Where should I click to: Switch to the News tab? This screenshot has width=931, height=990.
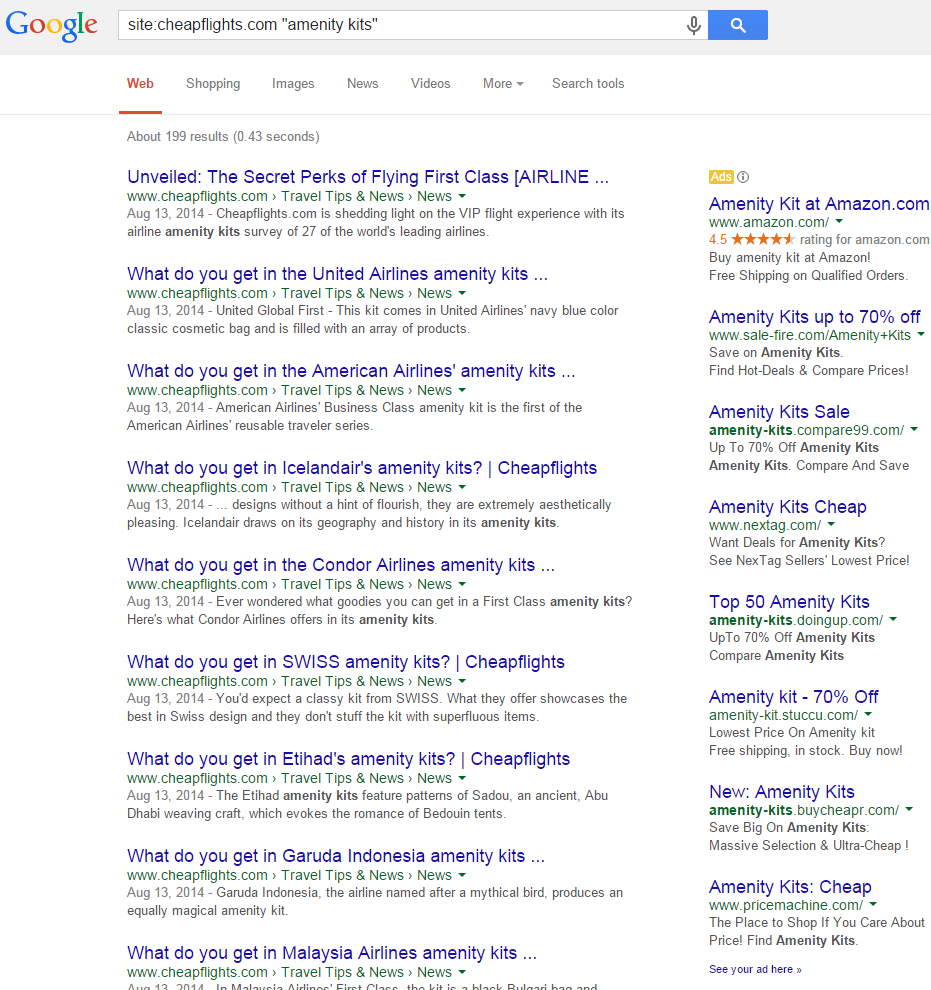tap(362, 83)
